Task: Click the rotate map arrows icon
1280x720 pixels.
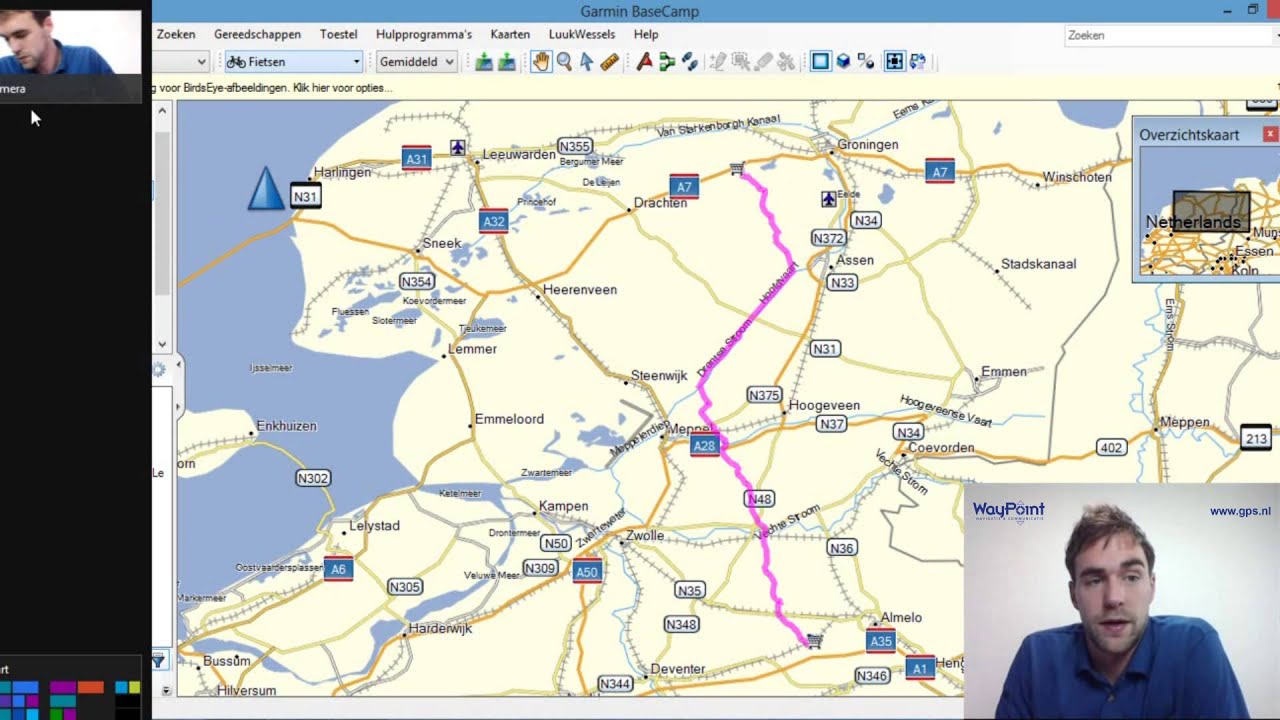Action: (917, 62)
